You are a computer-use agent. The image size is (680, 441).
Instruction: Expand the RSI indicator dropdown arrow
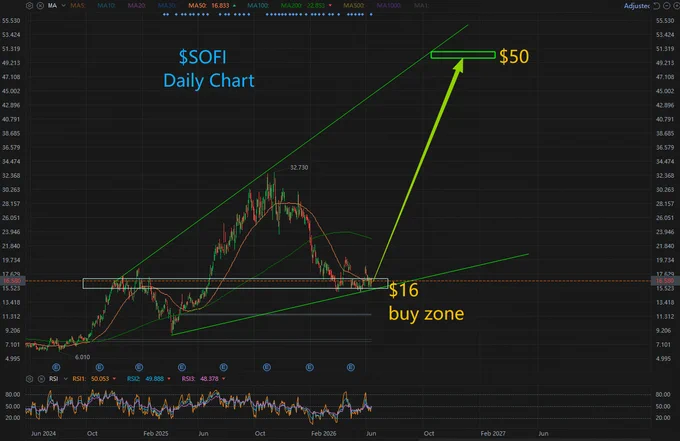(x=65, y=379)
